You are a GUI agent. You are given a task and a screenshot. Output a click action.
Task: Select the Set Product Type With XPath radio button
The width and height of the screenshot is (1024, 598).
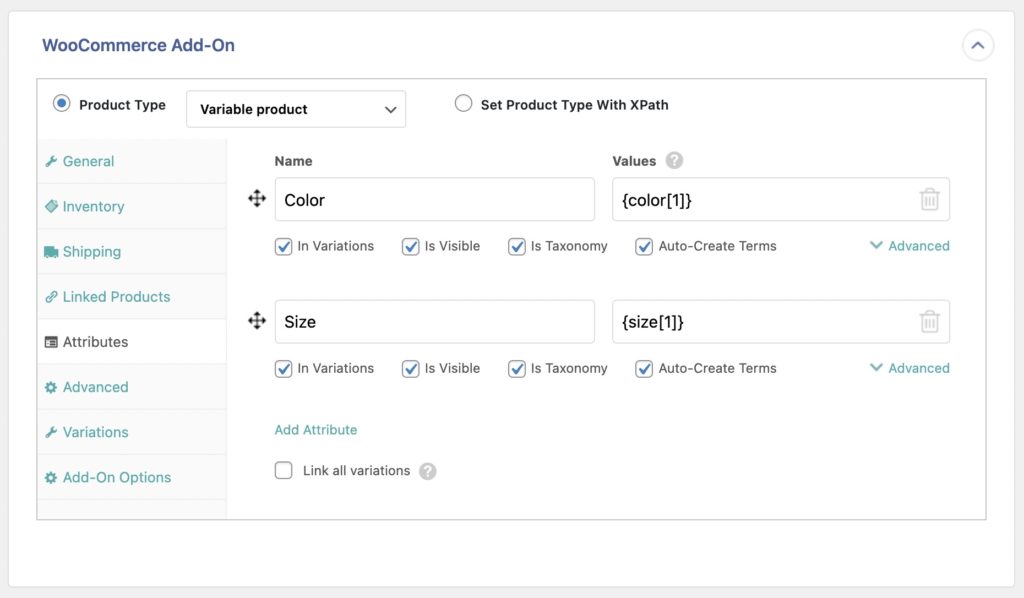[463, 103]
